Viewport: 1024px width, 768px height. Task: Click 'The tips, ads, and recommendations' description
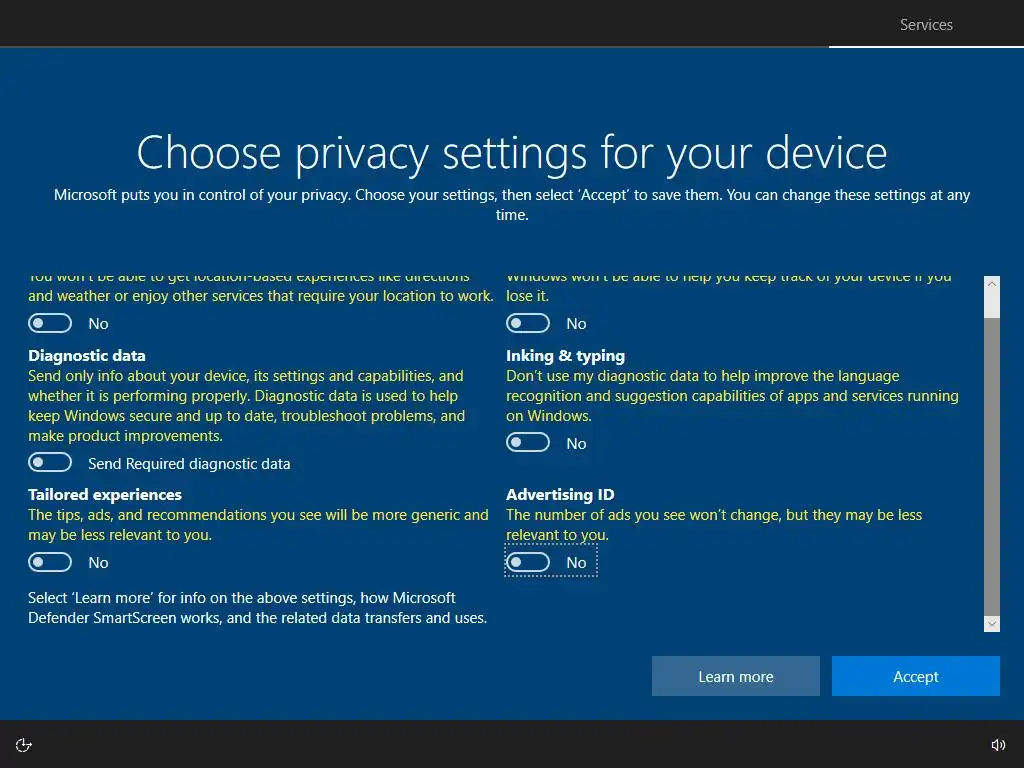click(x=258, y=524)
